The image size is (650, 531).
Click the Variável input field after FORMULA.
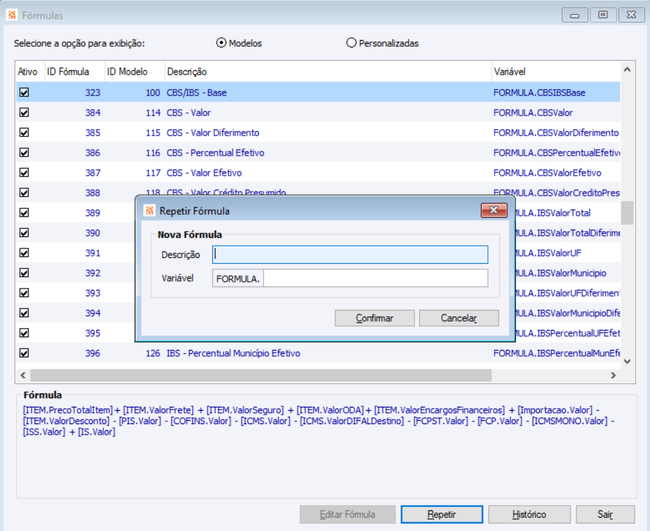(x=375, y=278)
